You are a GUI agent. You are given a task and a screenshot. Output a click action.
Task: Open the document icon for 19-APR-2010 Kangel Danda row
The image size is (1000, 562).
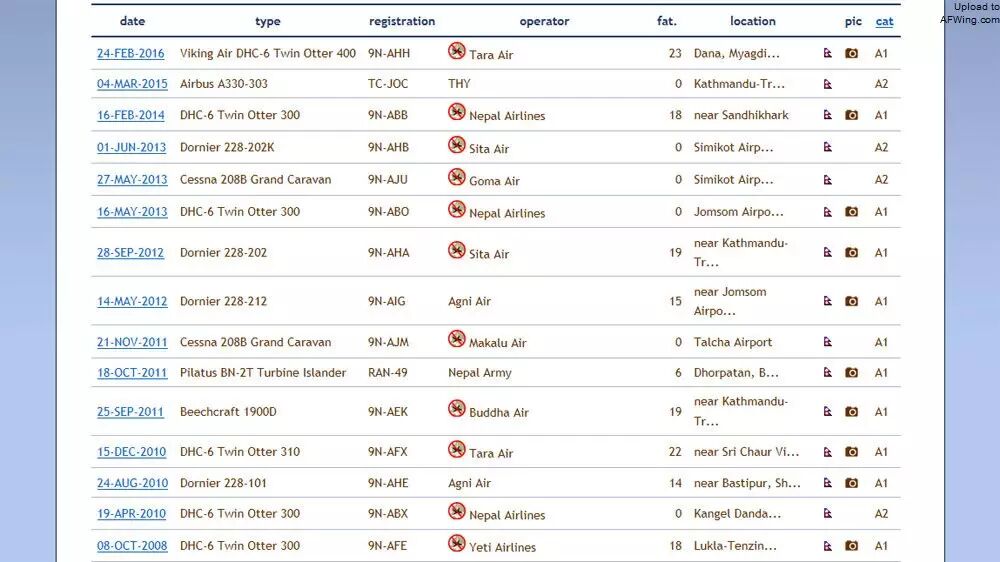point(827,514)
